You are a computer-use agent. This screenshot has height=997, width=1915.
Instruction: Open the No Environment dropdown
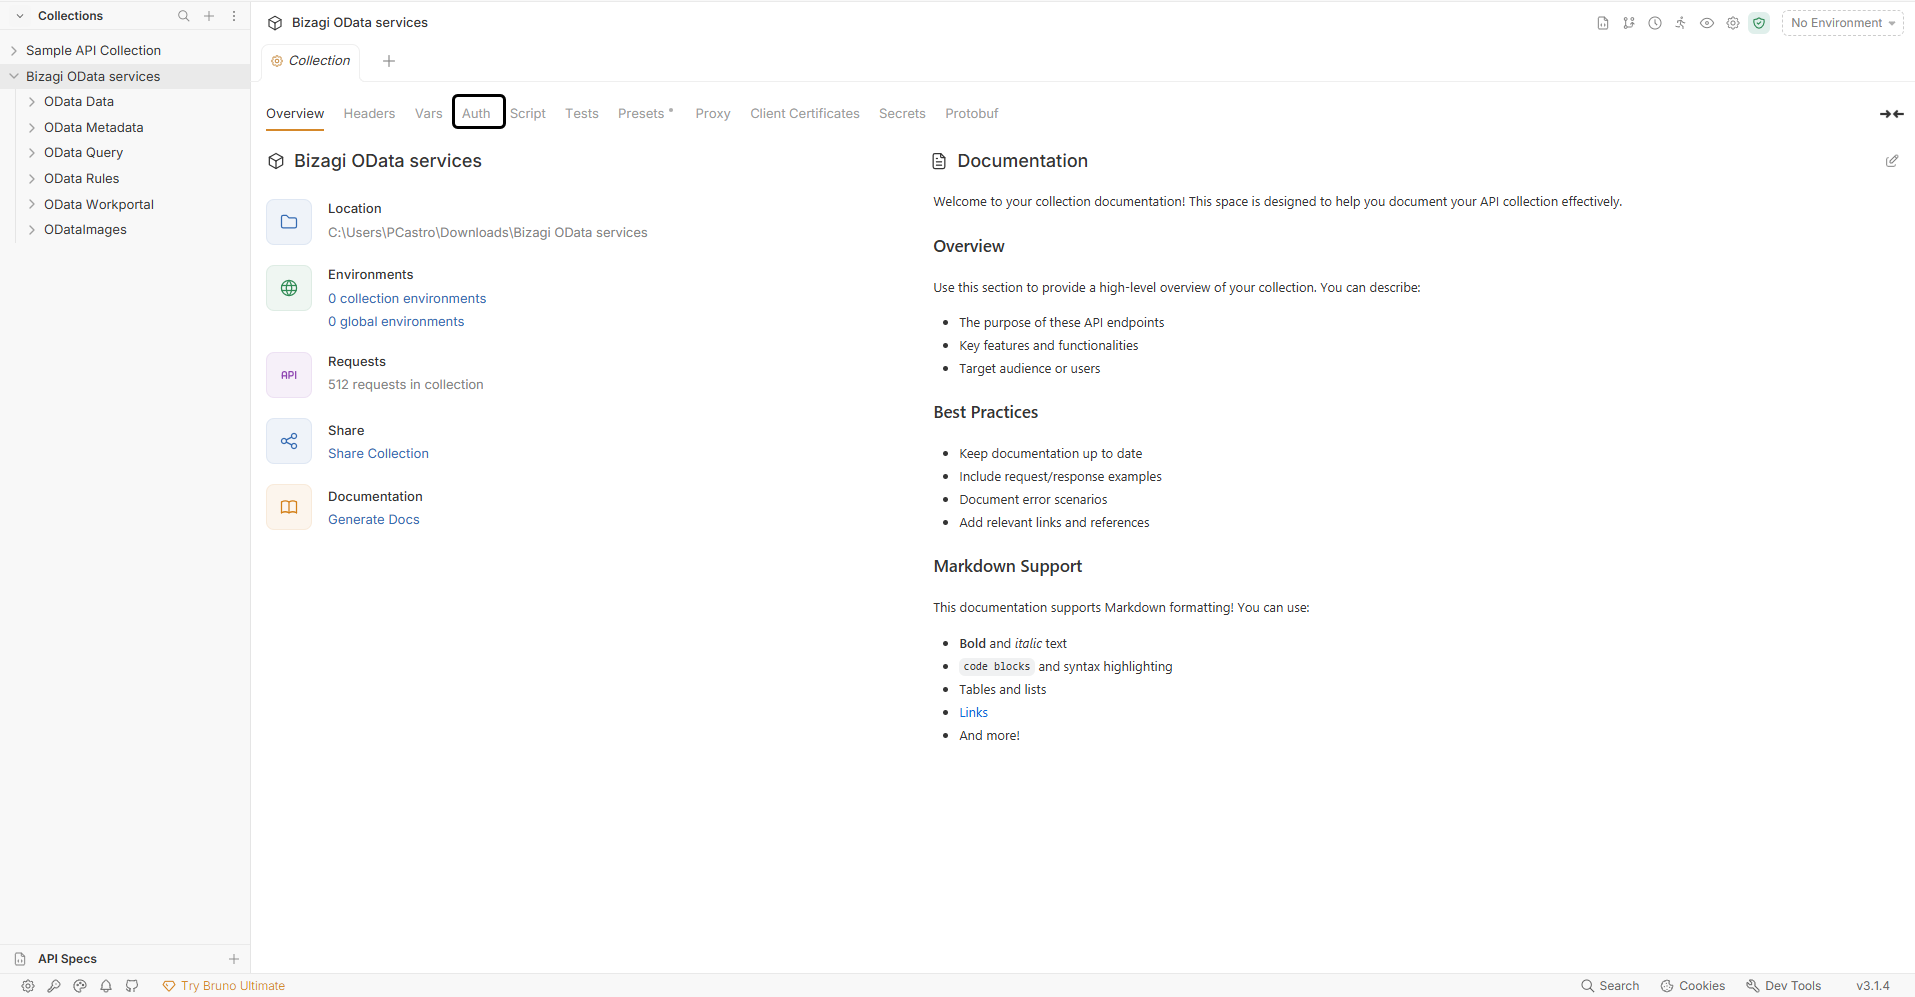tap(1842, 23)
